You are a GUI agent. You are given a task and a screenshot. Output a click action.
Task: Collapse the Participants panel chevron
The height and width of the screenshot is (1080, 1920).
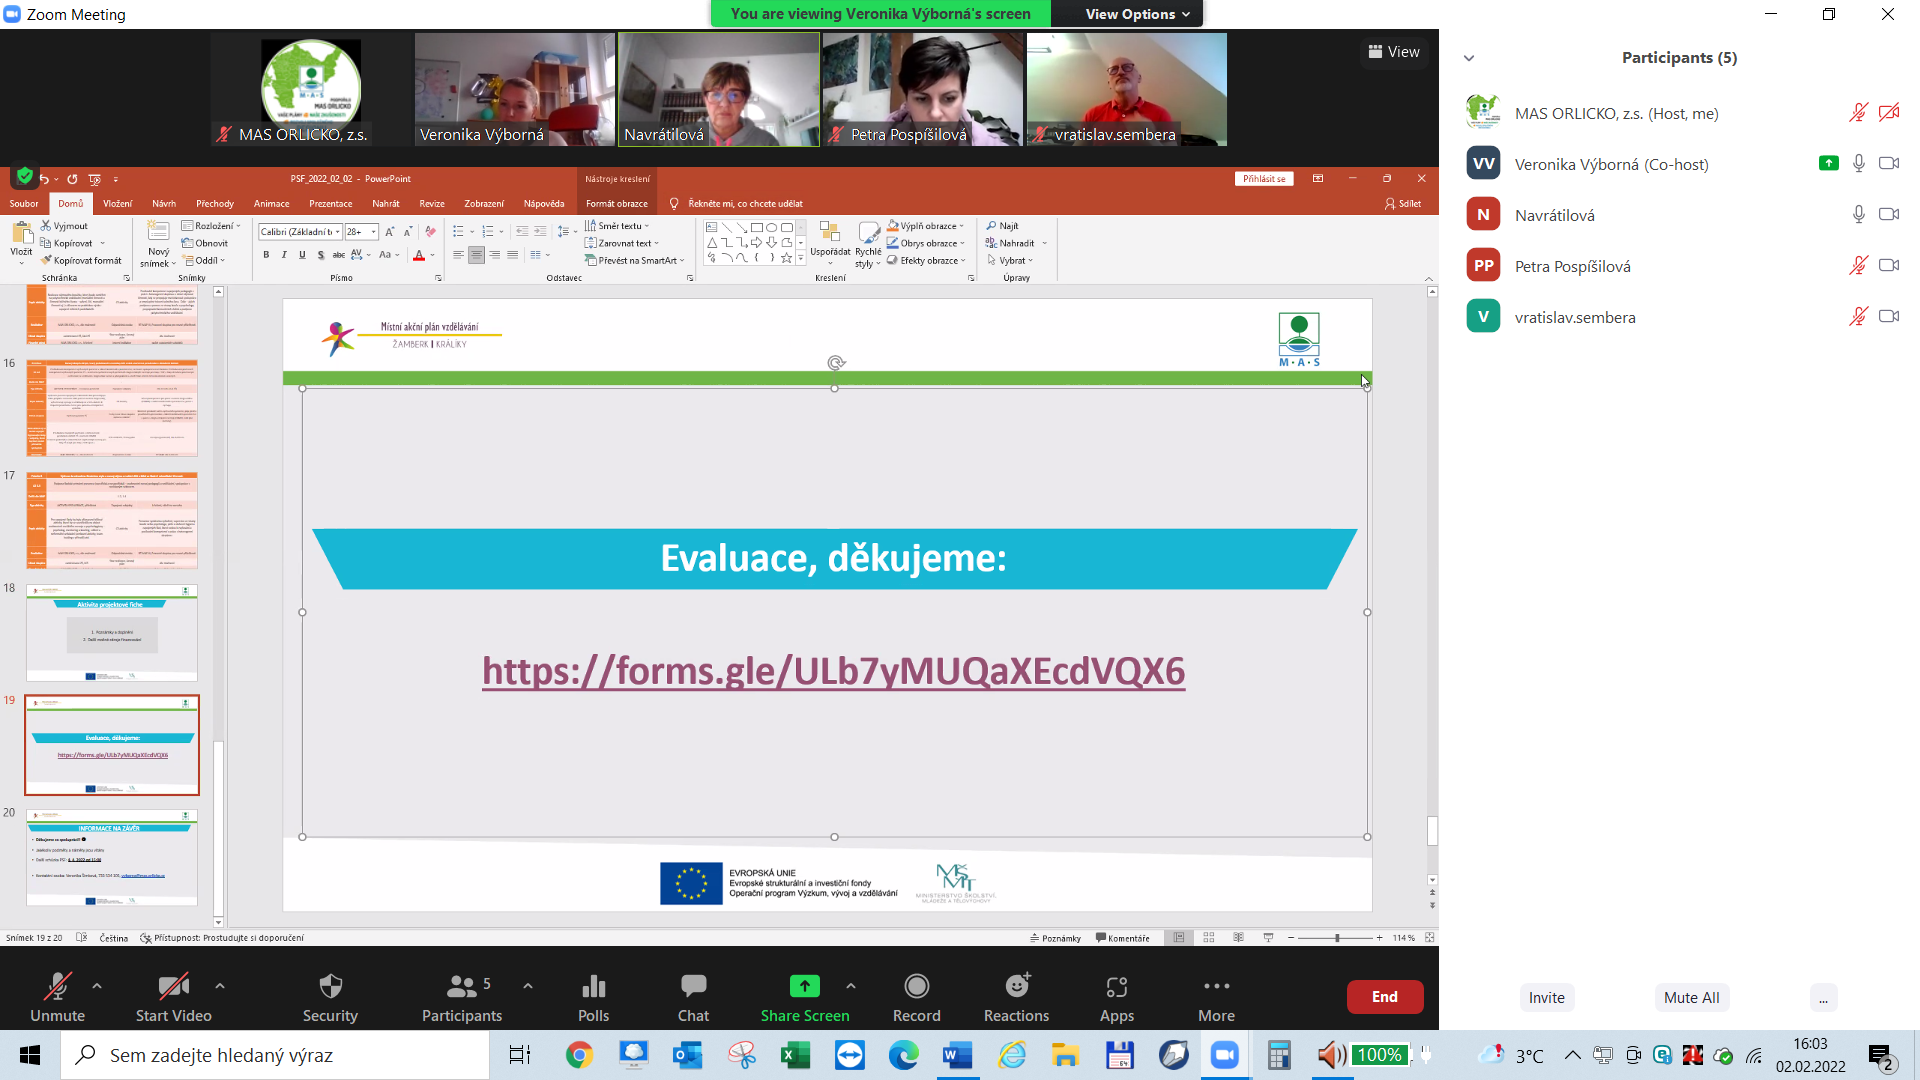[1469, 58]
